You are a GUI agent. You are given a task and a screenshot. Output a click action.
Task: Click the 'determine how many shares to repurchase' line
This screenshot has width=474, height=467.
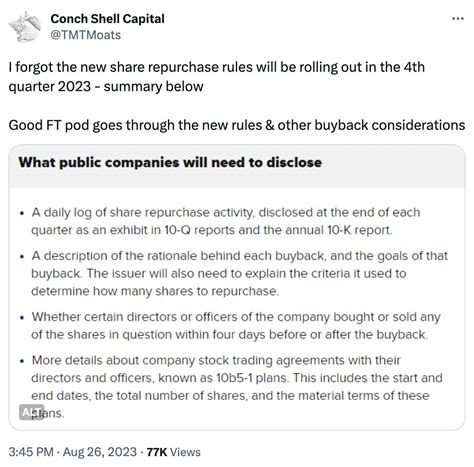(x=155, y=291)
